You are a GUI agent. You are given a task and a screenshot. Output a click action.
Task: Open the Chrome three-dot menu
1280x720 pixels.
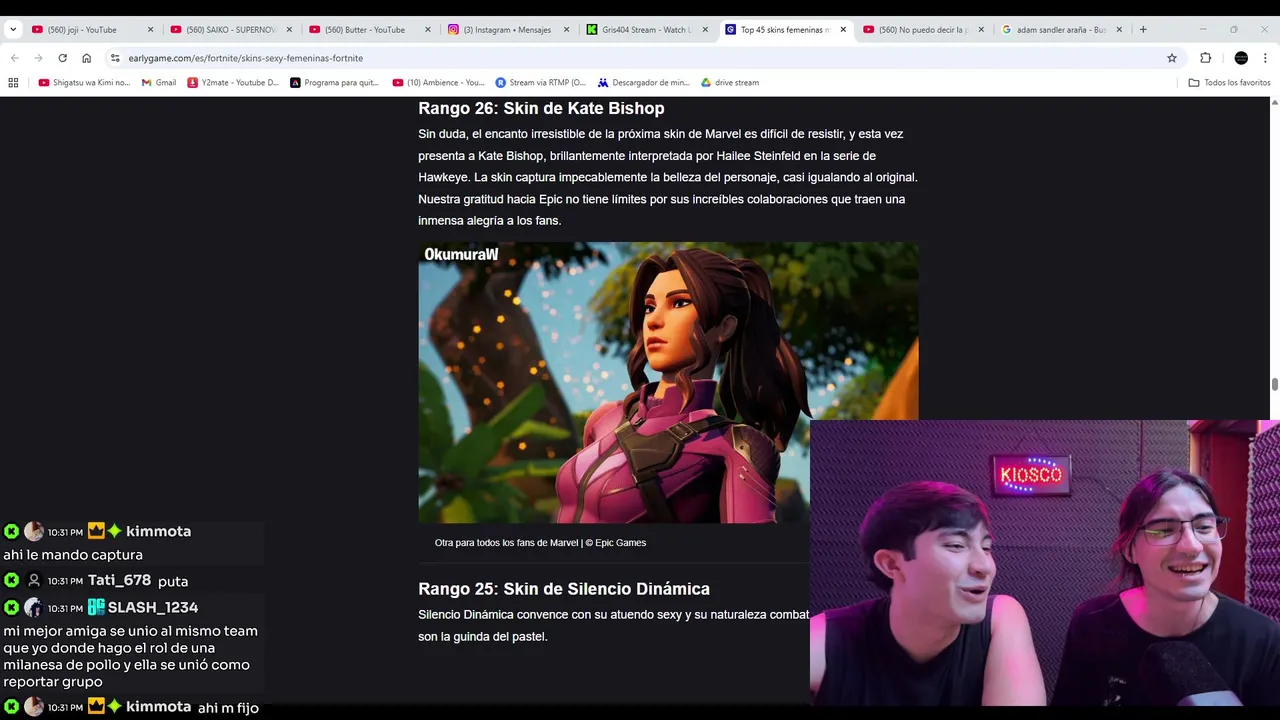pos(1265,58)
